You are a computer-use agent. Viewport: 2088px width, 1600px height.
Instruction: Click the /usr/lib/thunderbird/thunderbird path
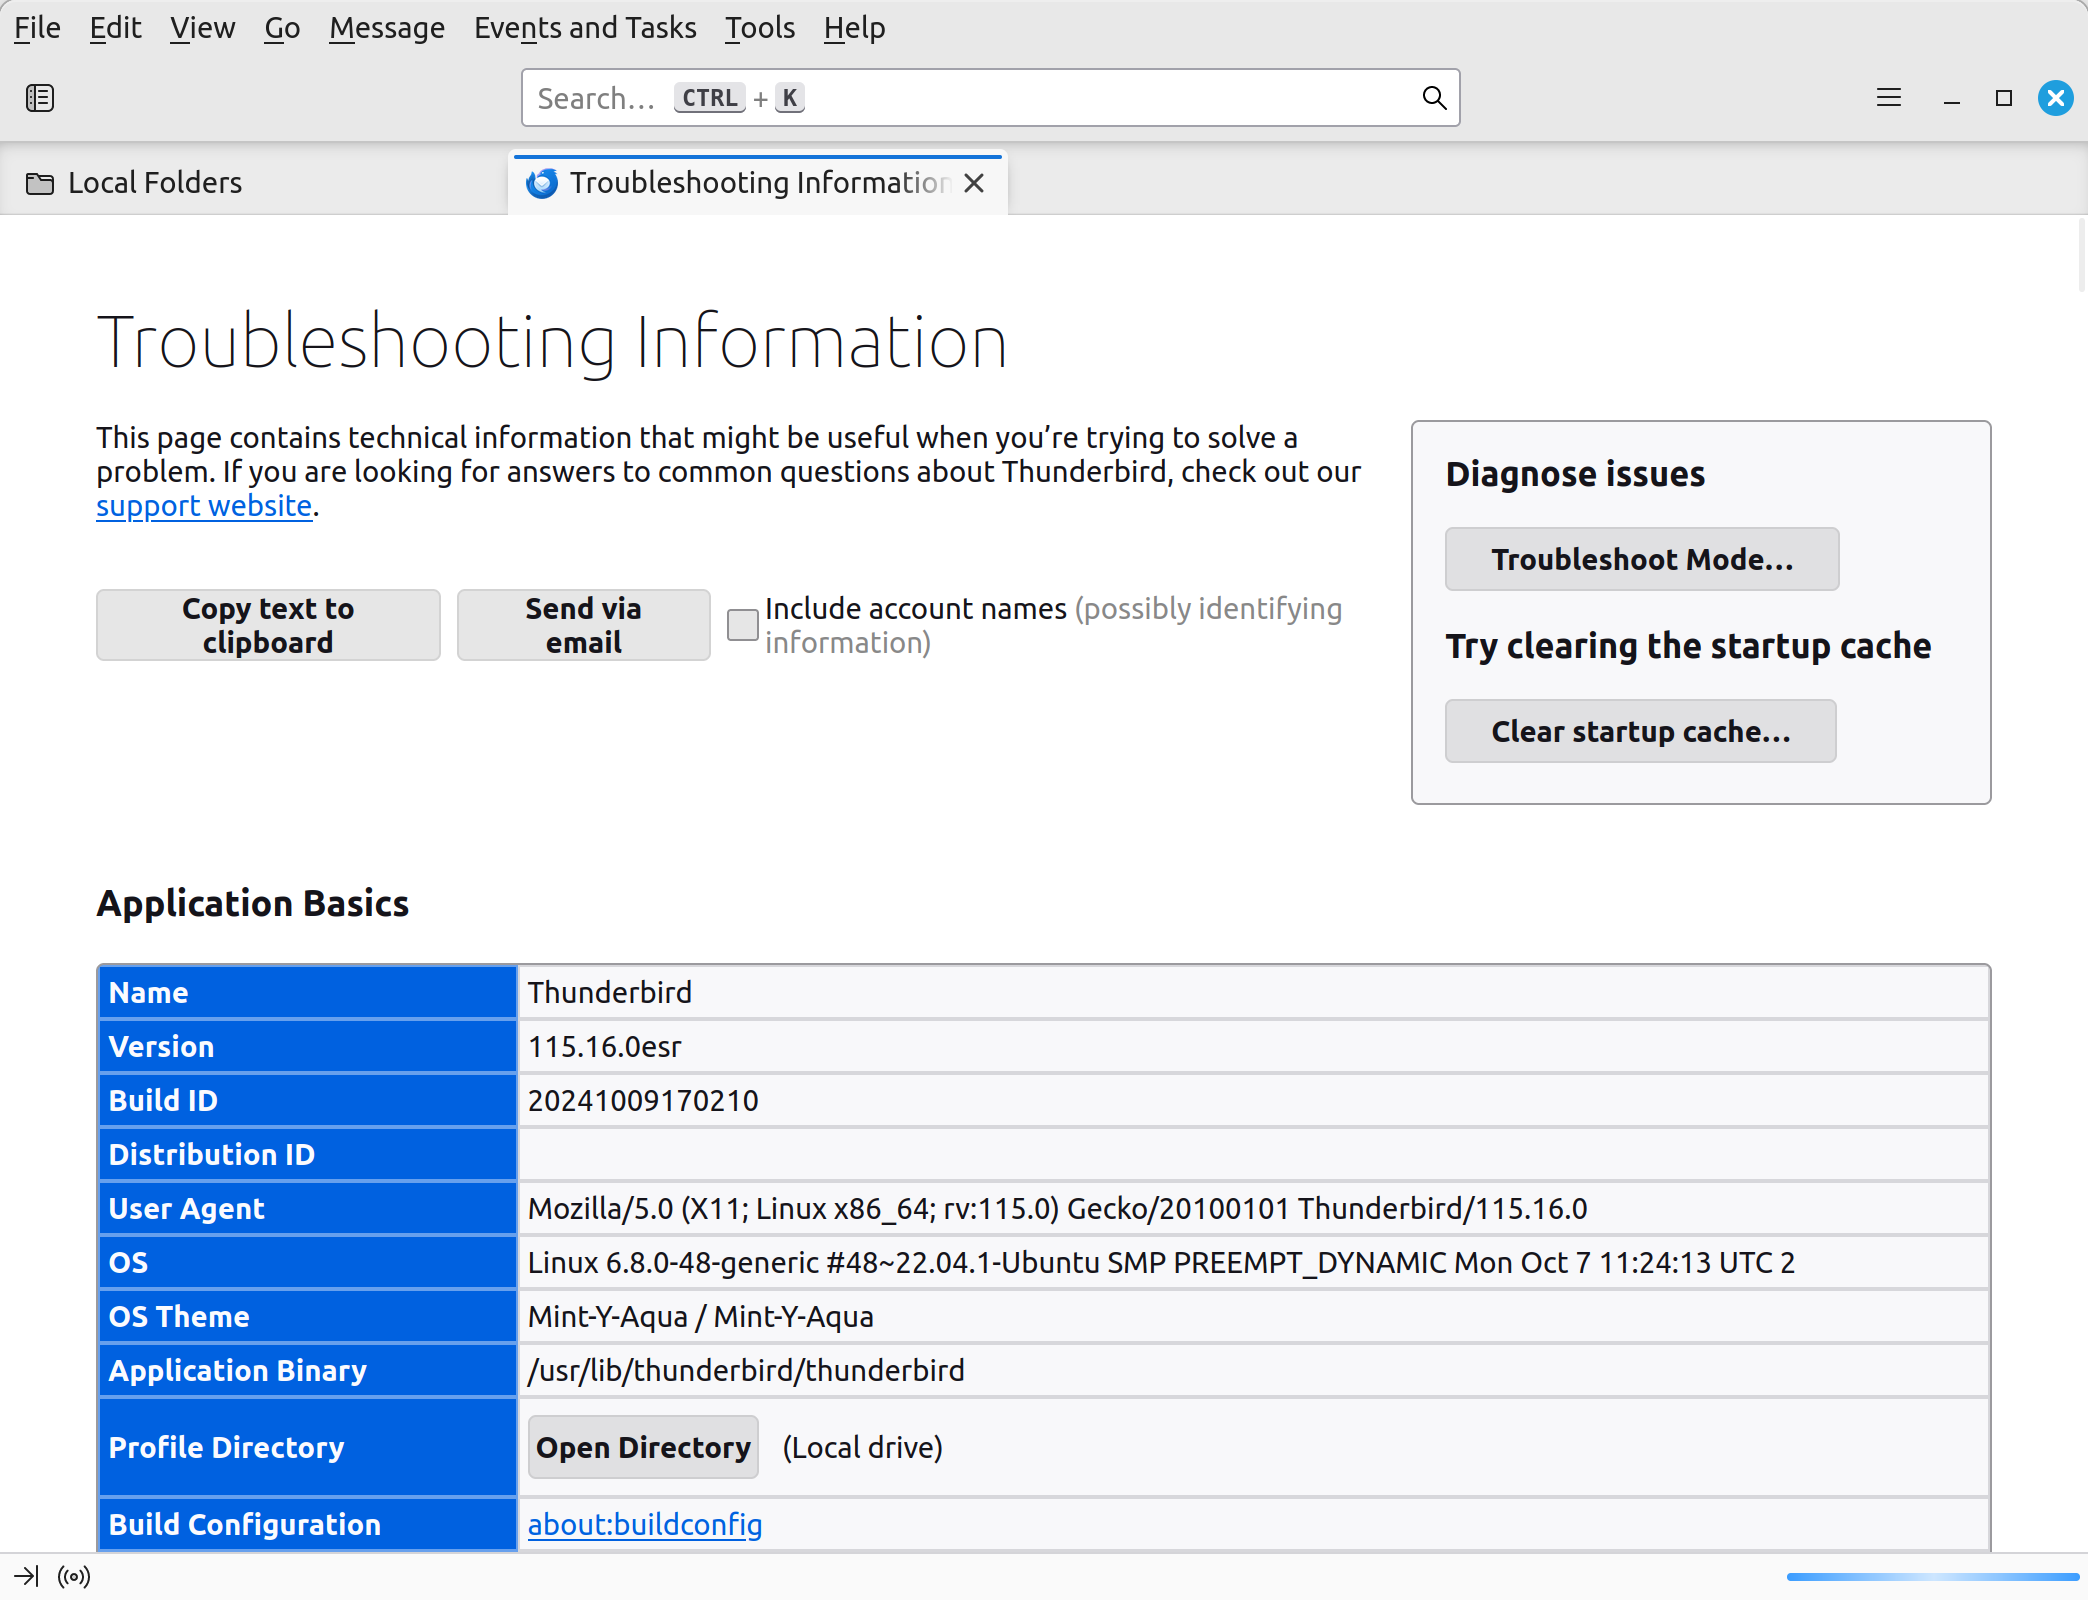[746, 1371]
